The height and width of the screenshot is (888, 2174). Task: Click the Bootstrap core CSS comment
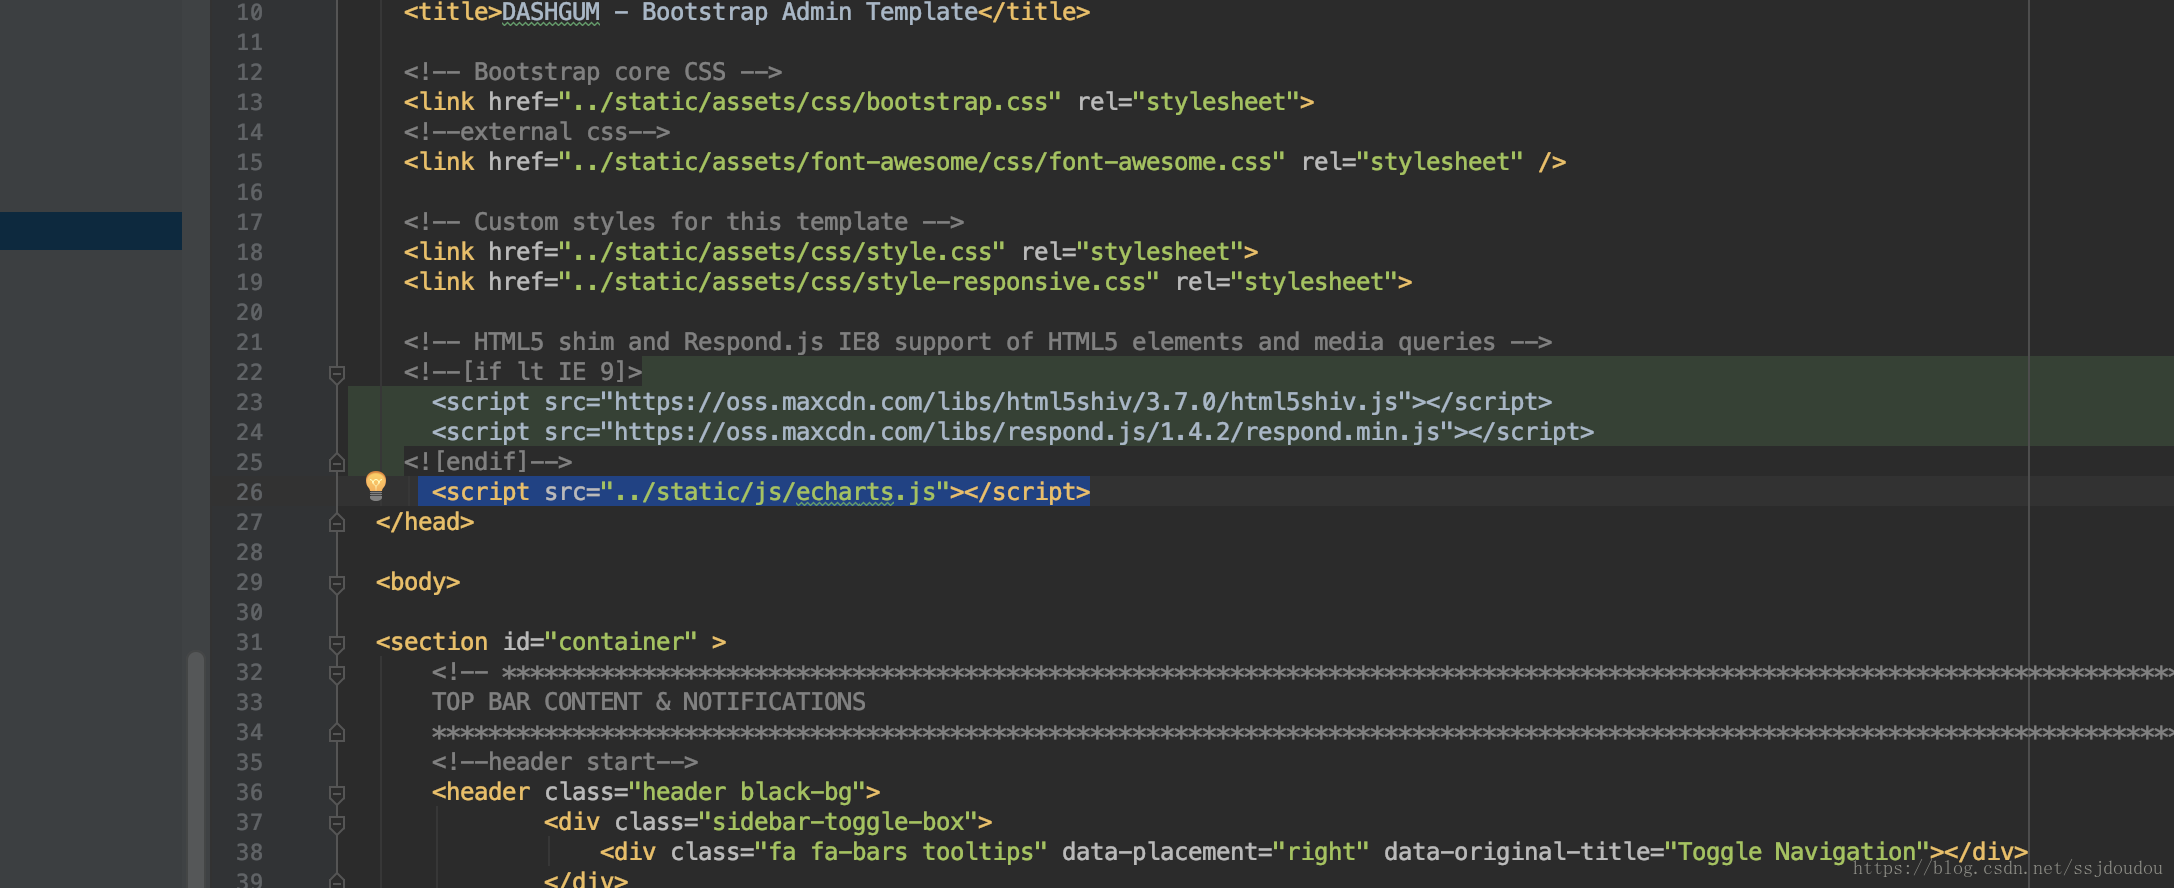(x=593, y=72)
